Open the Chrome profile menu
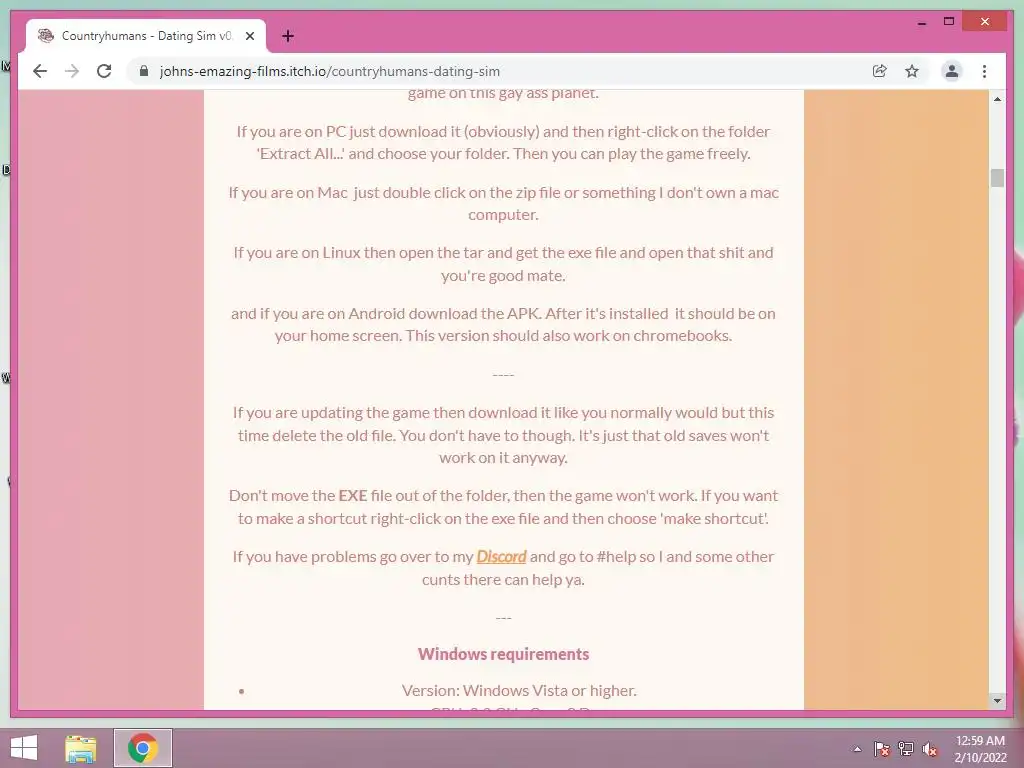This screenshot has width=1024, height=768. click(952, 71)
